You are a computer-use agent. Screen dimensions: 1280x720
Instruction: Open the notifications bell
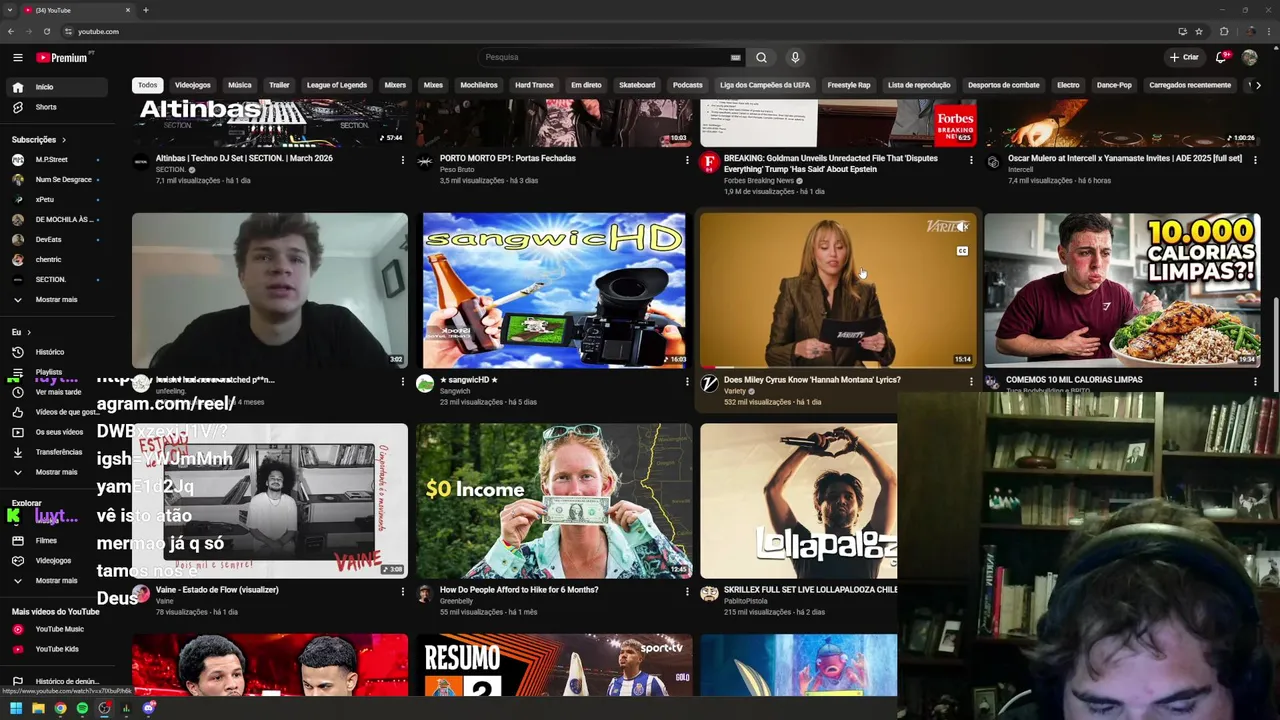[x=1221, y=57]
